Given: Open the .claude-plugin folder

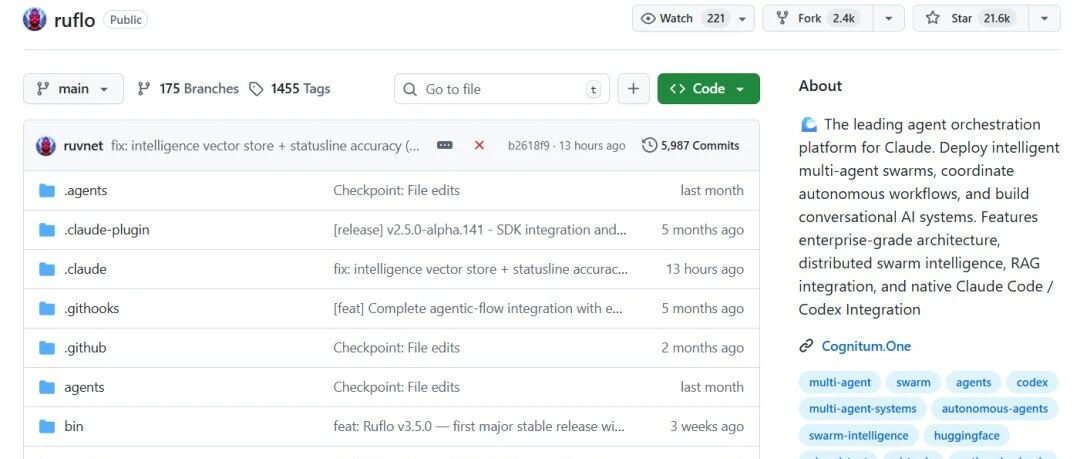Looking at the screenshot, I should coord(107,230).
